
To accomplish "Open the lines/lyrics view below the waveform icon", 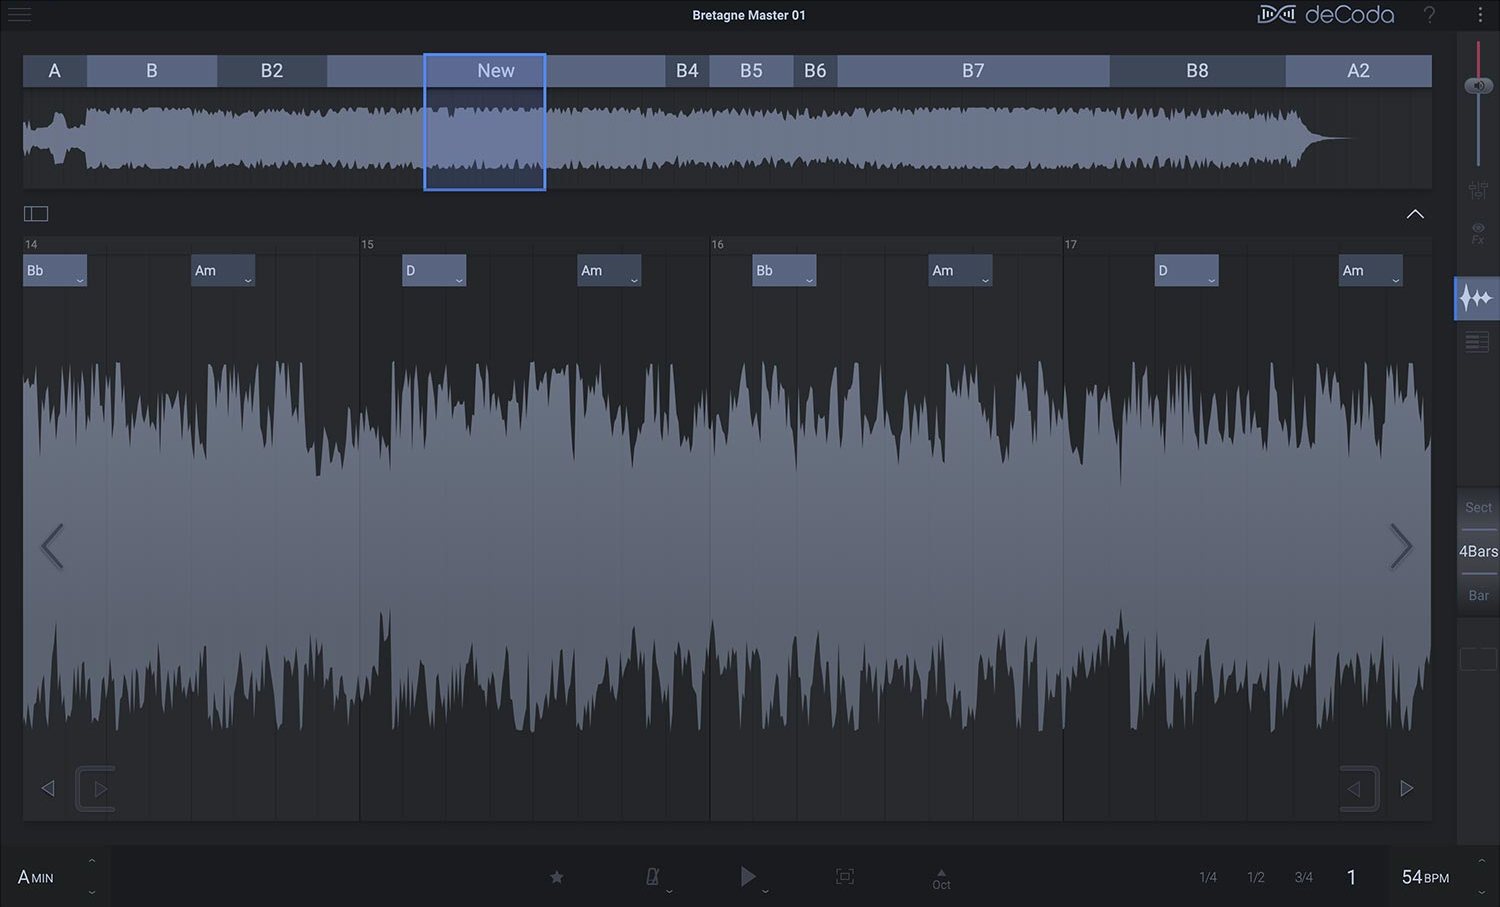I will (x=1476, y=341).
